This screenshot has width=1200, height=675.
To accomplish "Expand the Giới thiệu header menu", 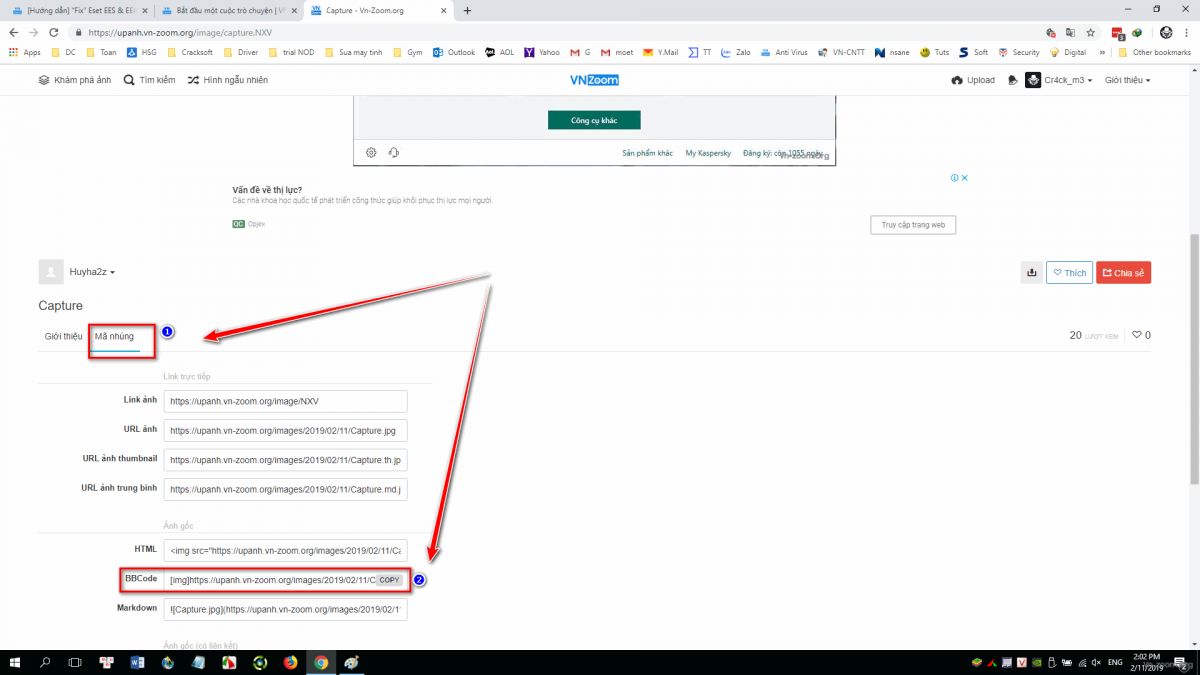I will (x=1127, y=80).
